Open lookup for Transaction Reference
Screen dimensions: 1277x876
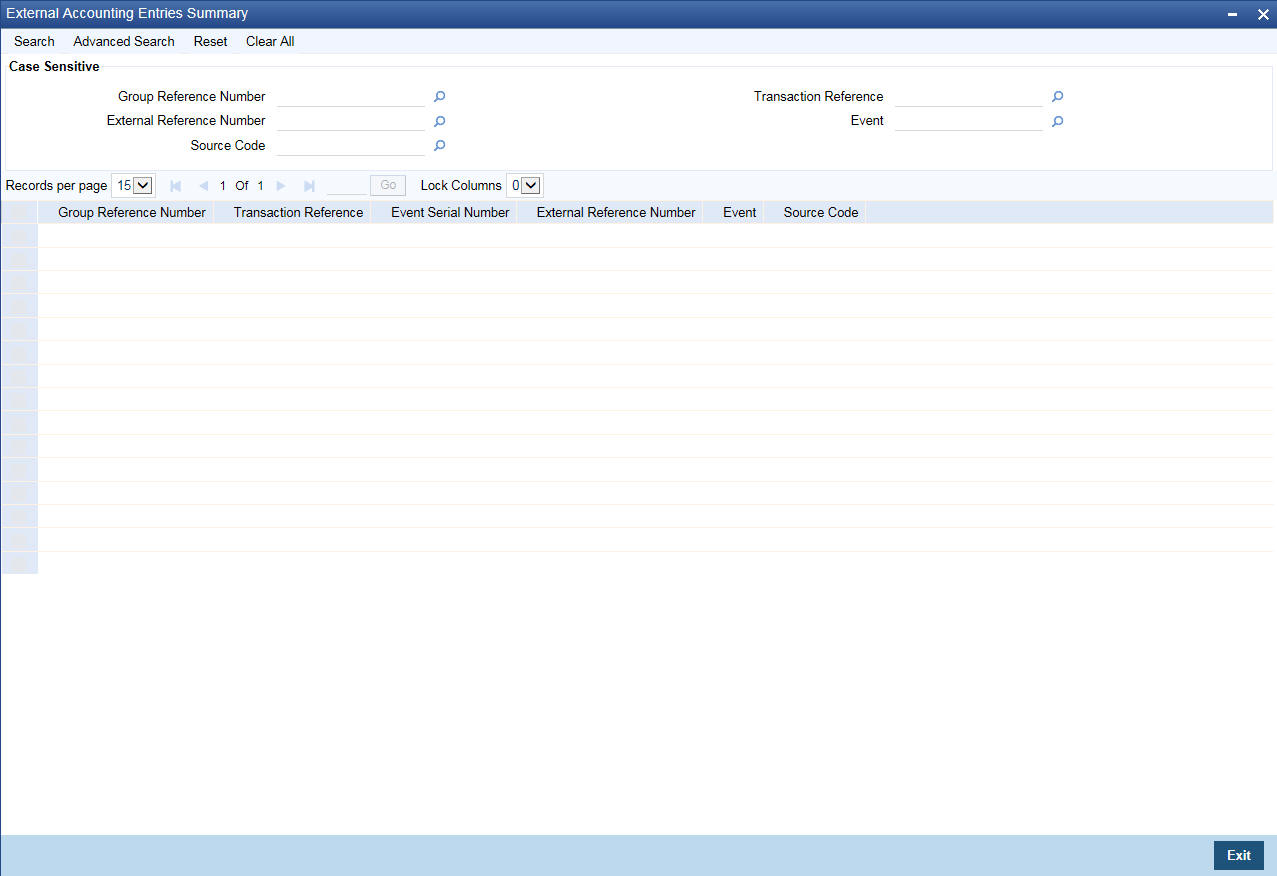[1057, 97]
